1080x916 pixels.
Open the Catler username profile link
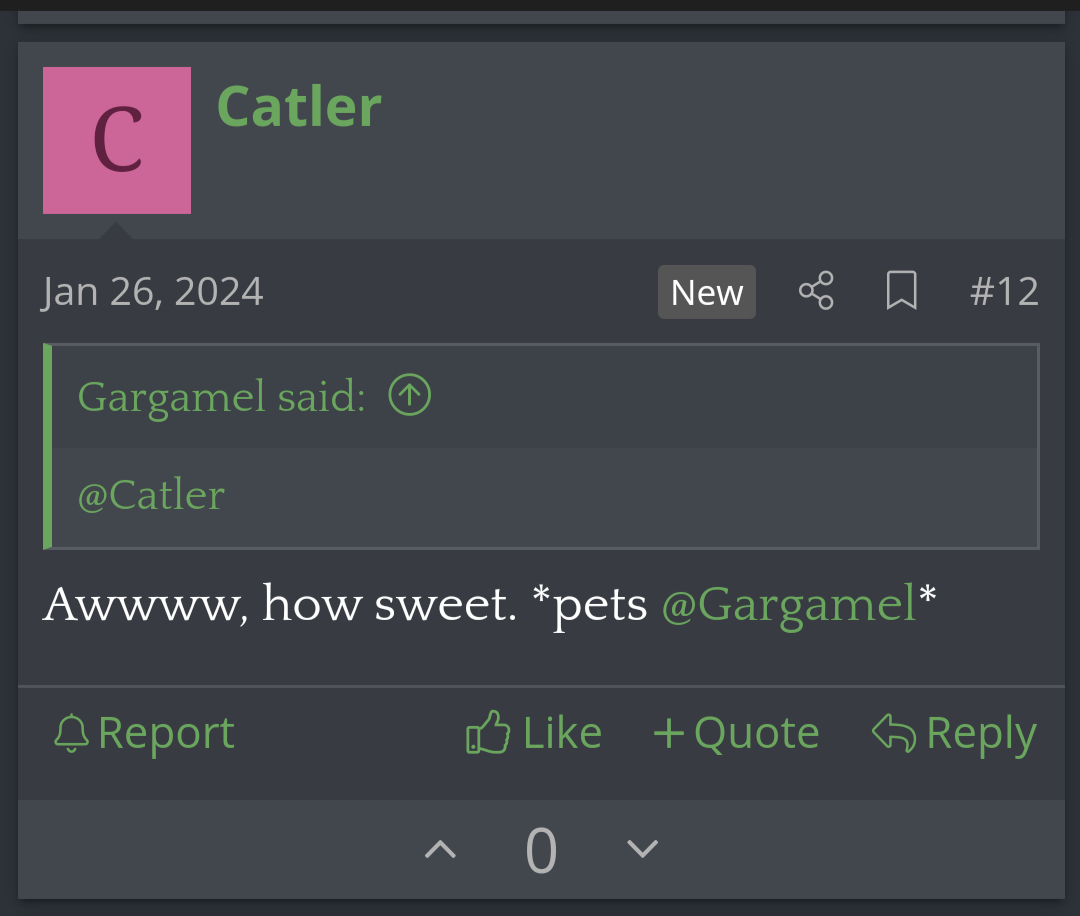(x=299, y=107)
